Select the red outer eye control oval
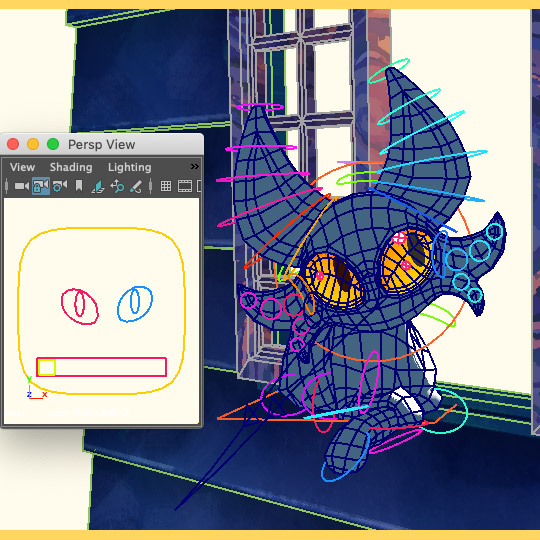This screenshot has width=540, height=540. [x=80, y=307]
